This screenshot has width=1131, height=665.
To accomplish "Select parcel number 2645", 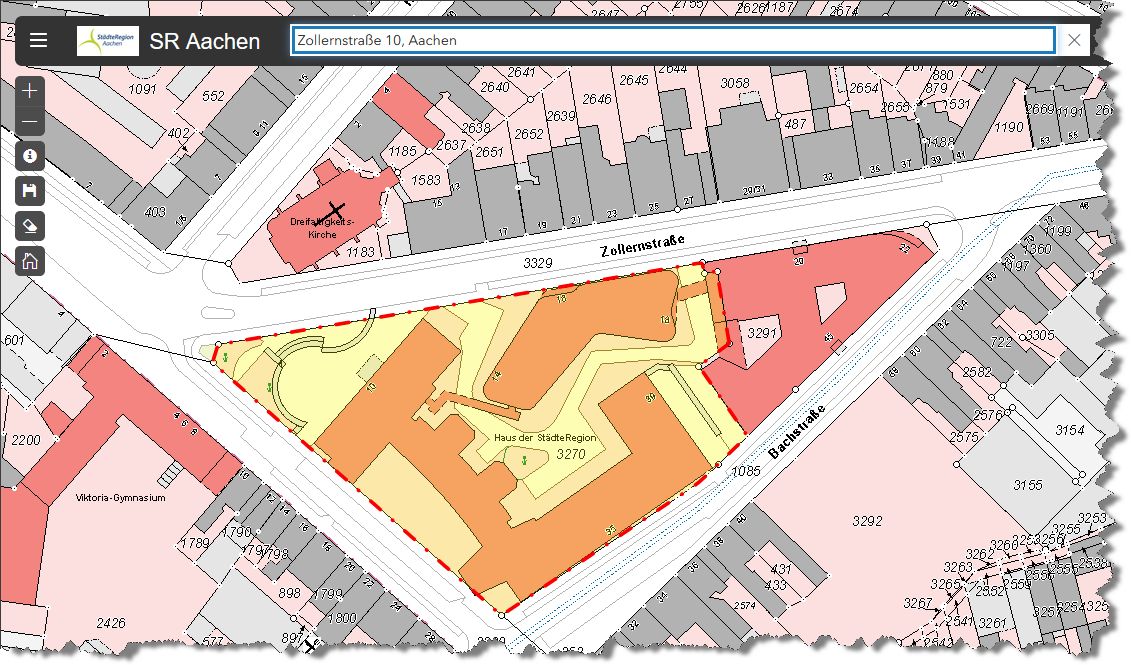I will coord(634,80).
